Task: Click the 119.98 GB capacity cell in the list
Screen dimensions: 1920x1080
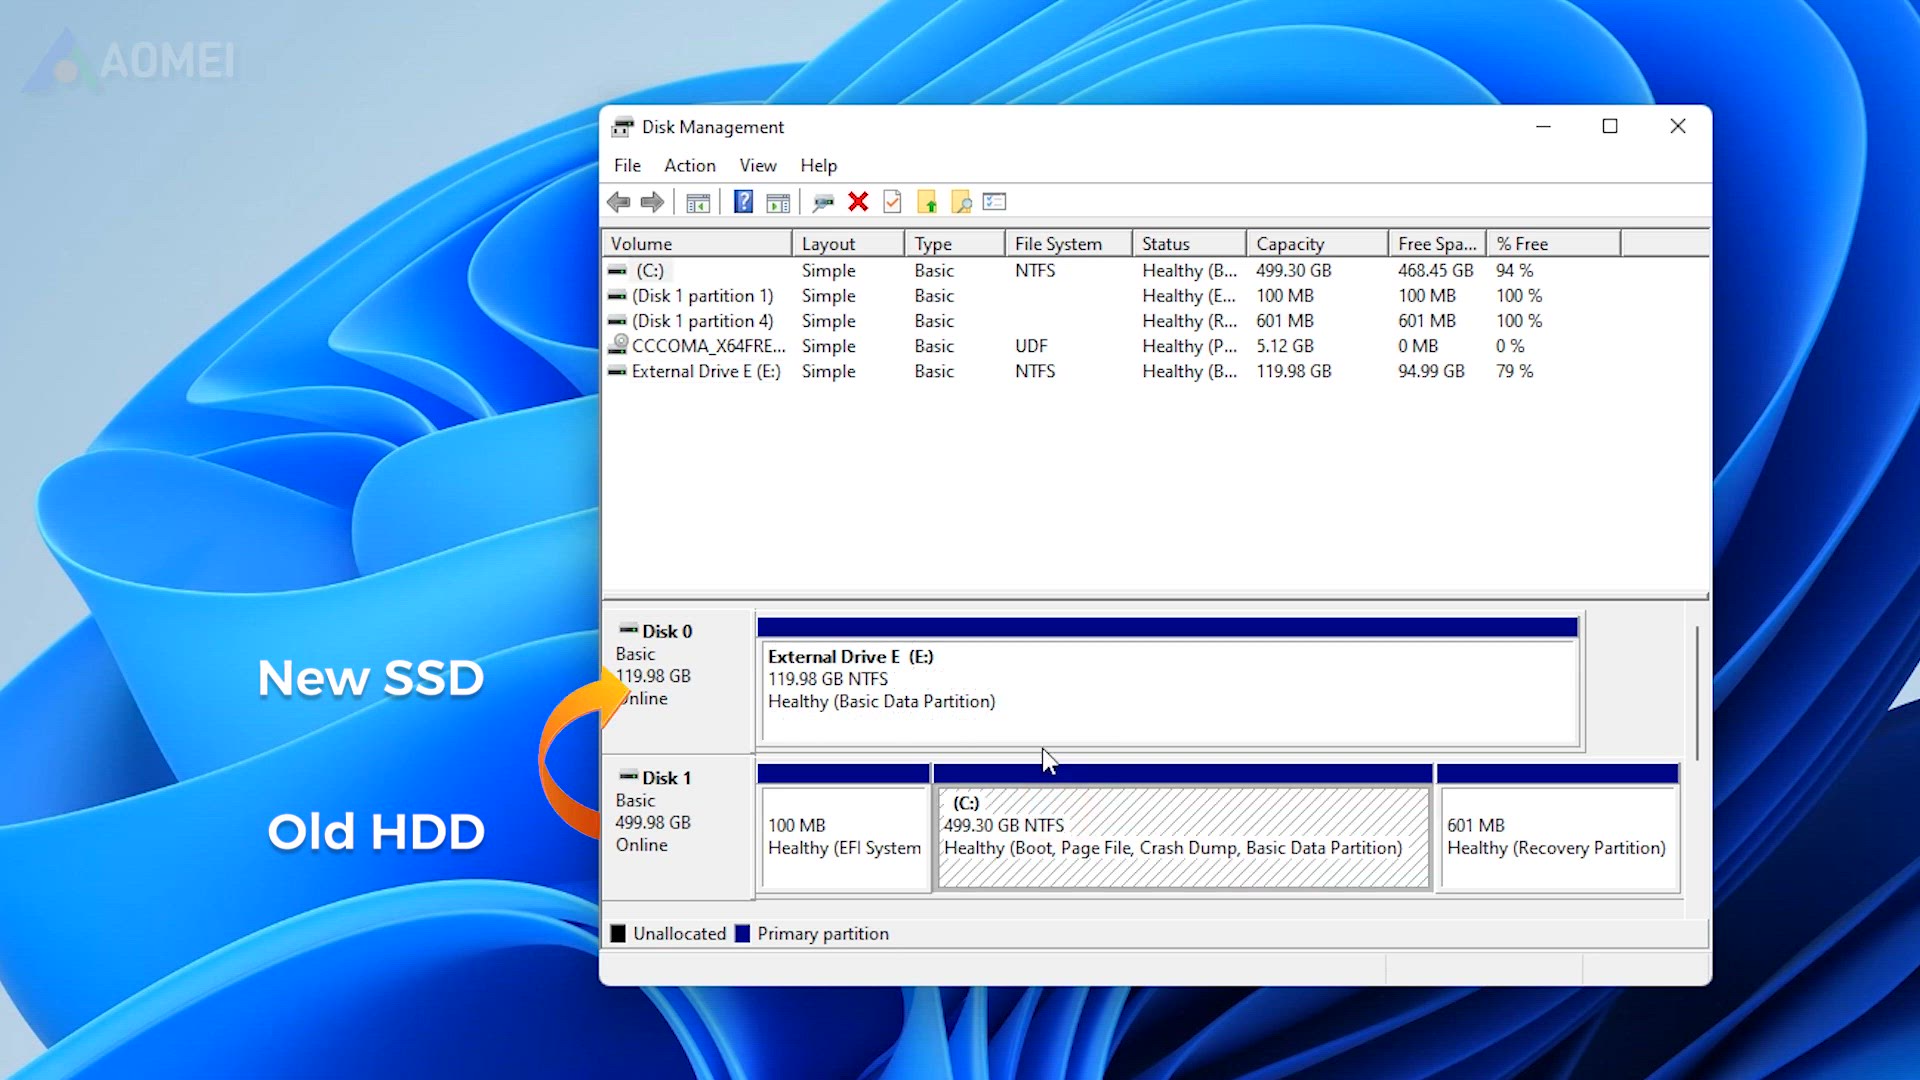Action: 1294,371
